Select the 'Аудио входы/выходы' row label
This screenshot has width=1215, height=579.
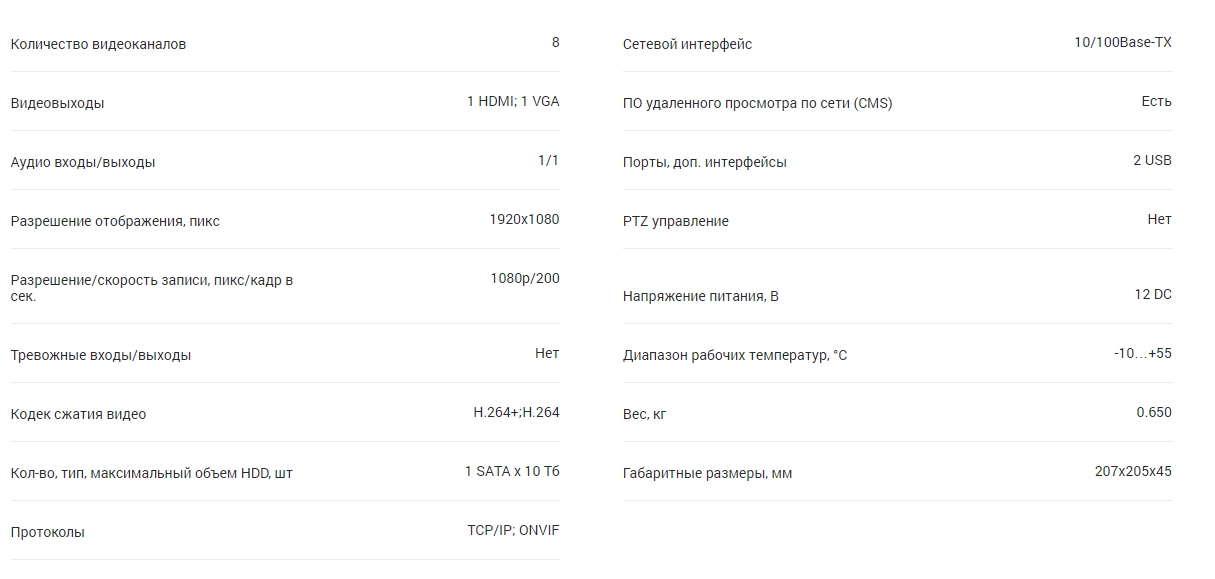pyautogui.click(x=83, y=162)
